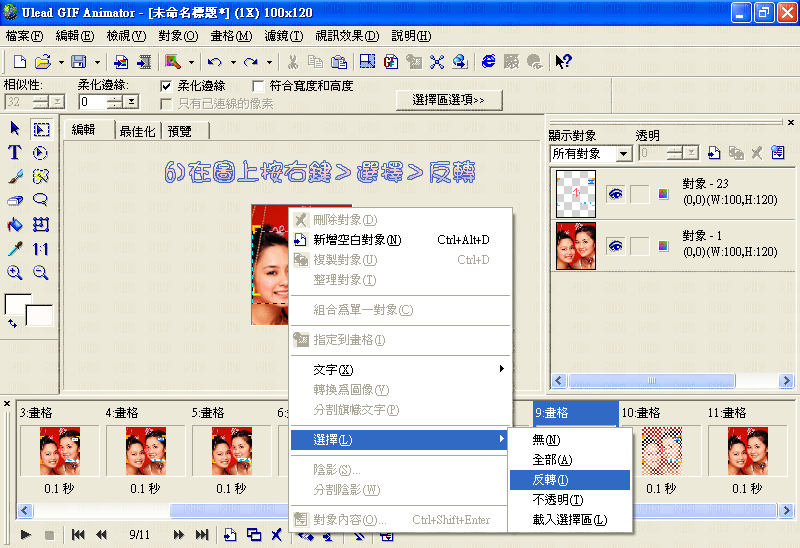Select the 11:畫格 frame thumbnail
This screenshot has height=548, width=800.
pyautogui.click(x=747, y=451)
